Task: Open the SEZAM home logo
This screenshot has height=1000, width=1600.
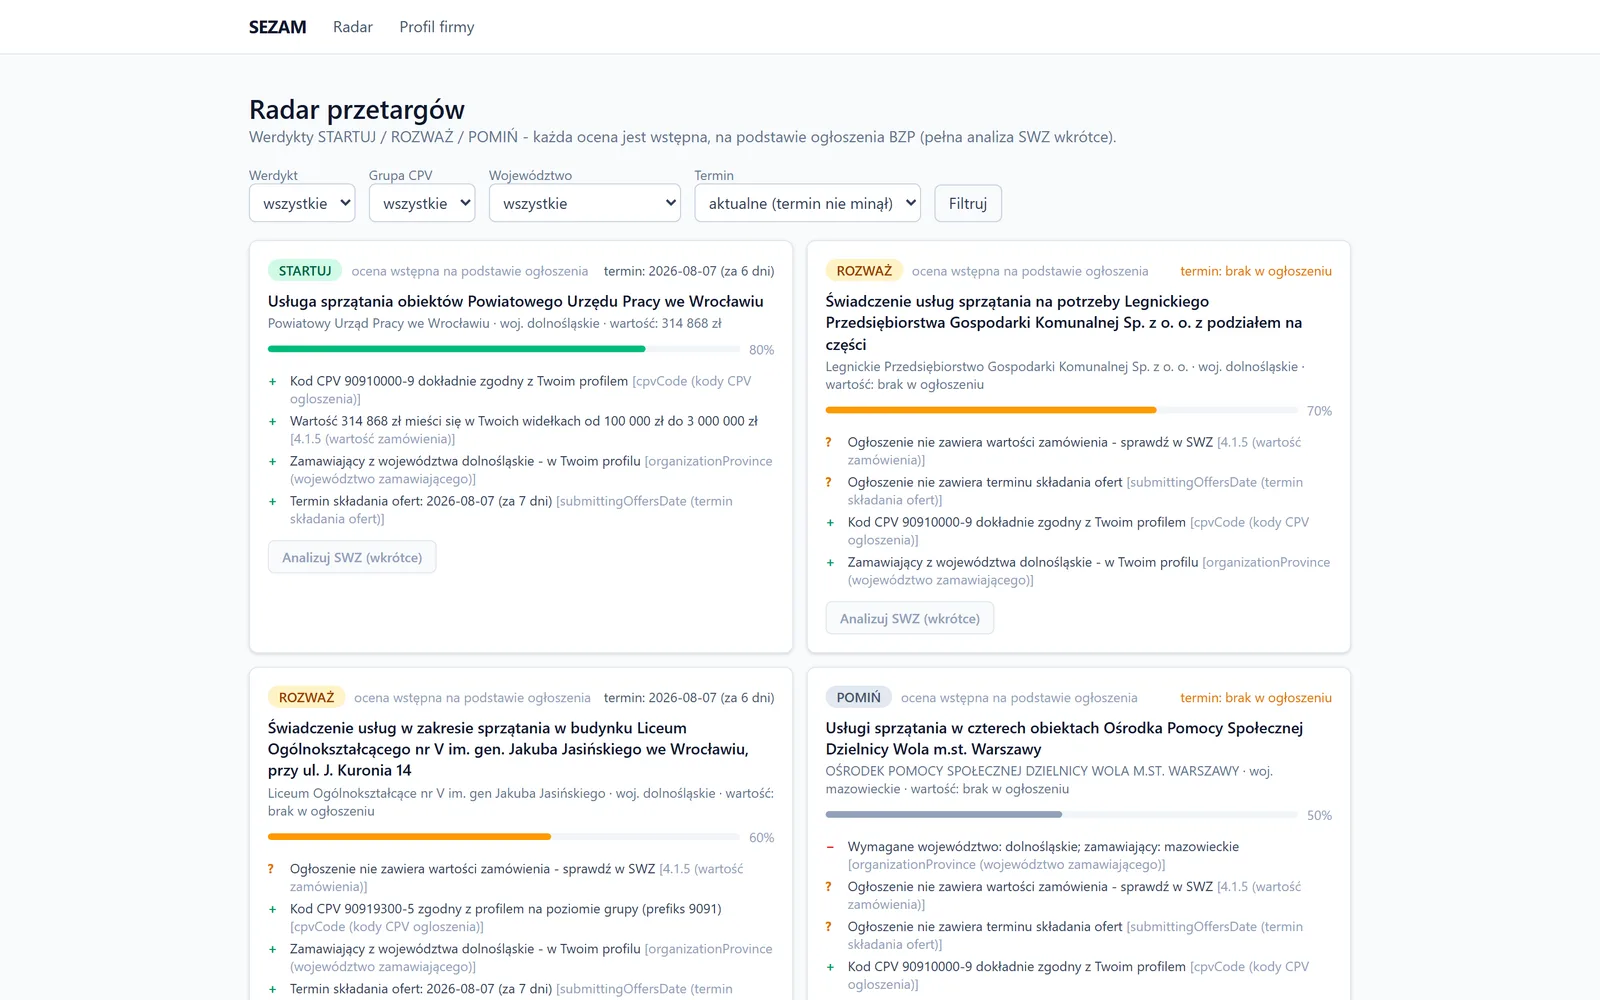Action: coord(277,27)
